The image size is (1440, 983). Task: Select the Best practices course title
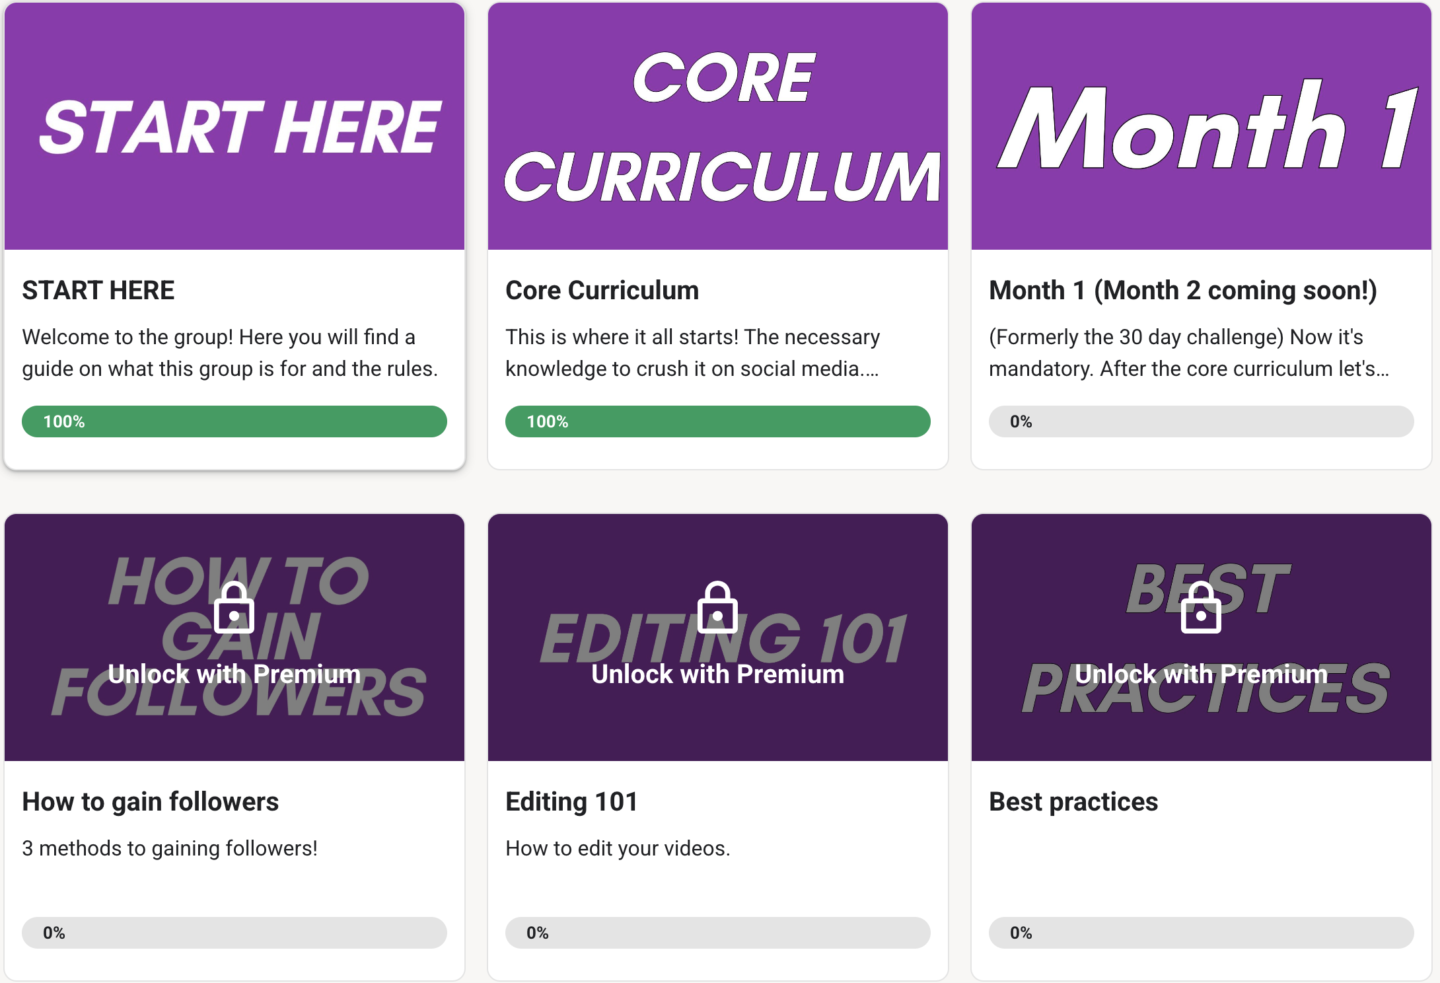pos(1073,802)
